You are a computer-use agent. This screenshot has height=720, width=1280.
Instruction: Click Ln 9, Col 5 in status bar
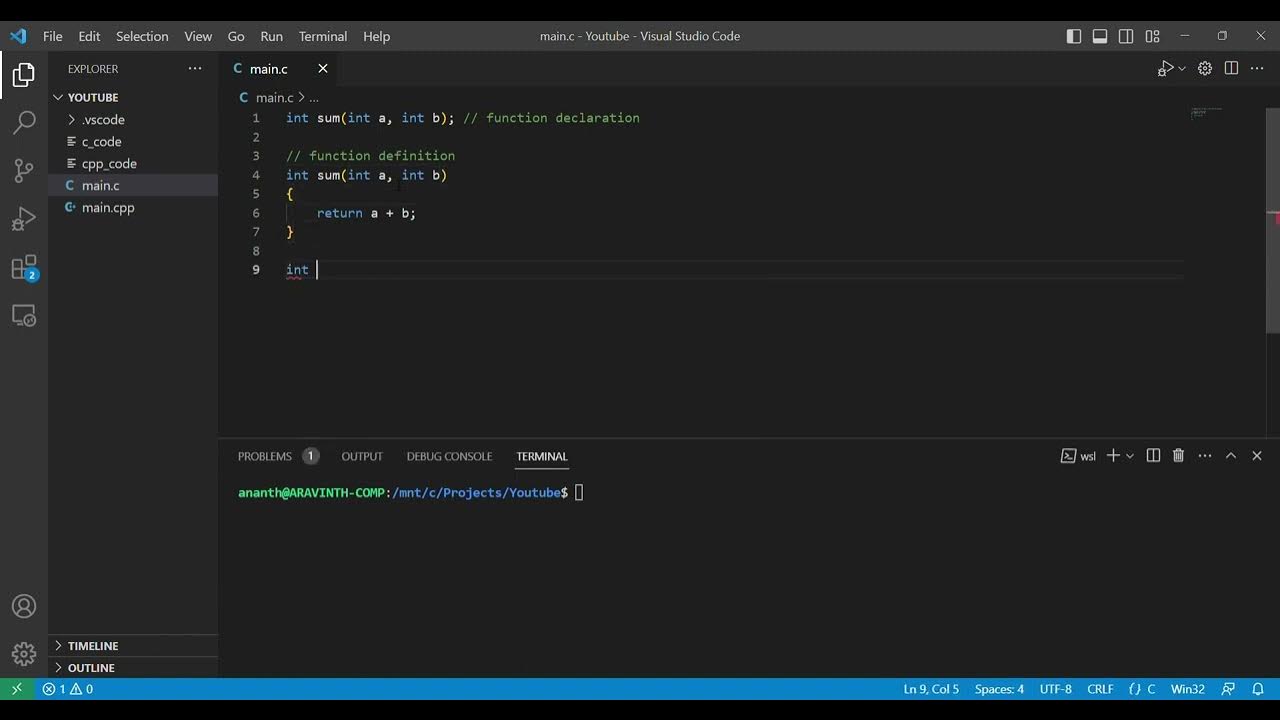tap(931, 689)
